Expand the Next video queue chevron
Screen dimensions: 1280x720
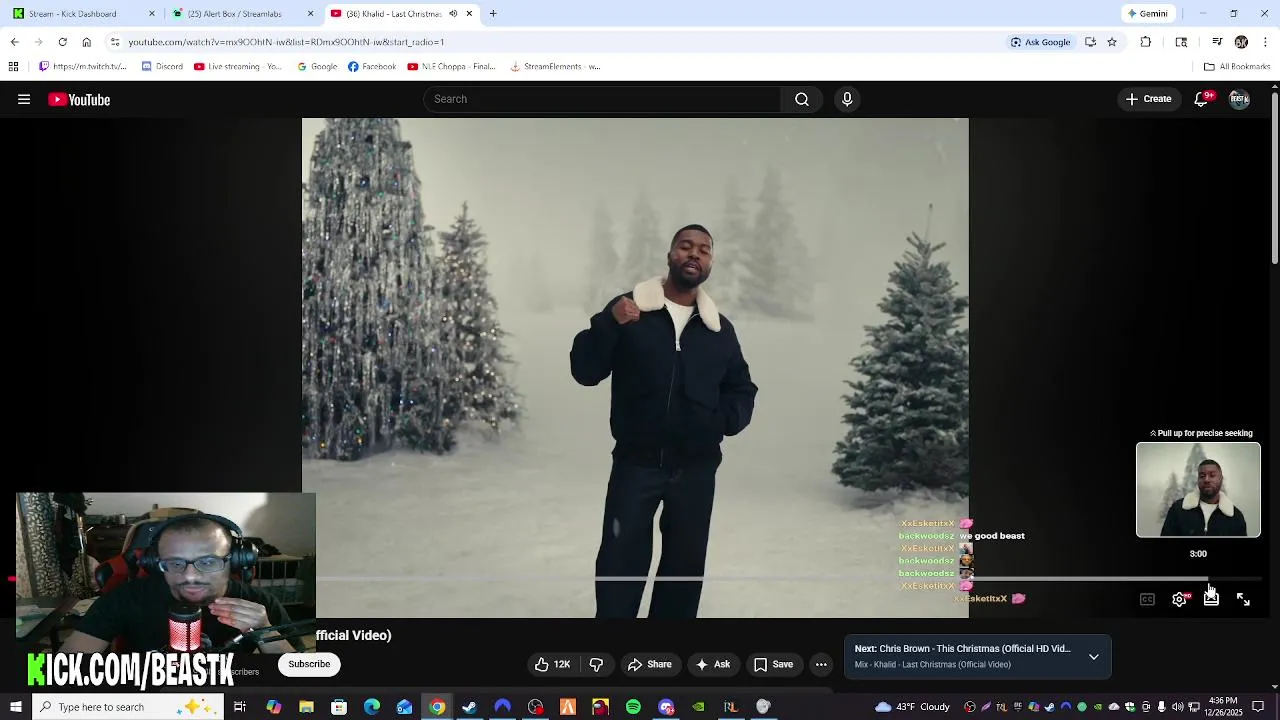(1094, 657)
